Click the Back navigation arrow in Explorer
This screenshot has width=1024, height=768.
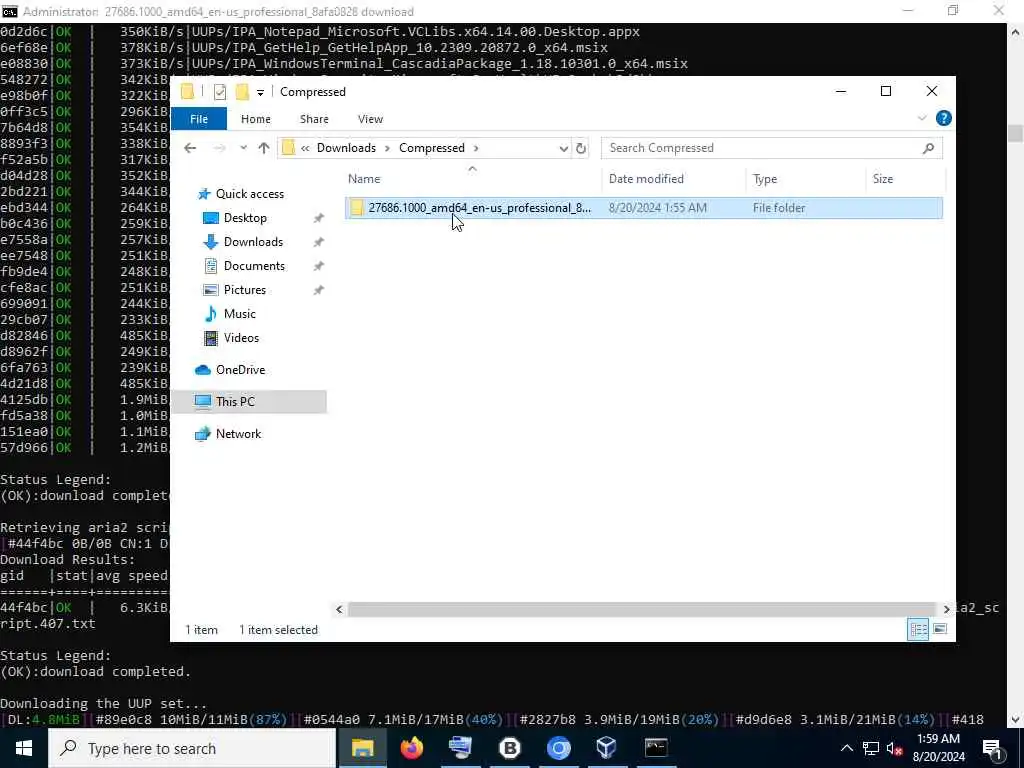[190, 148]
